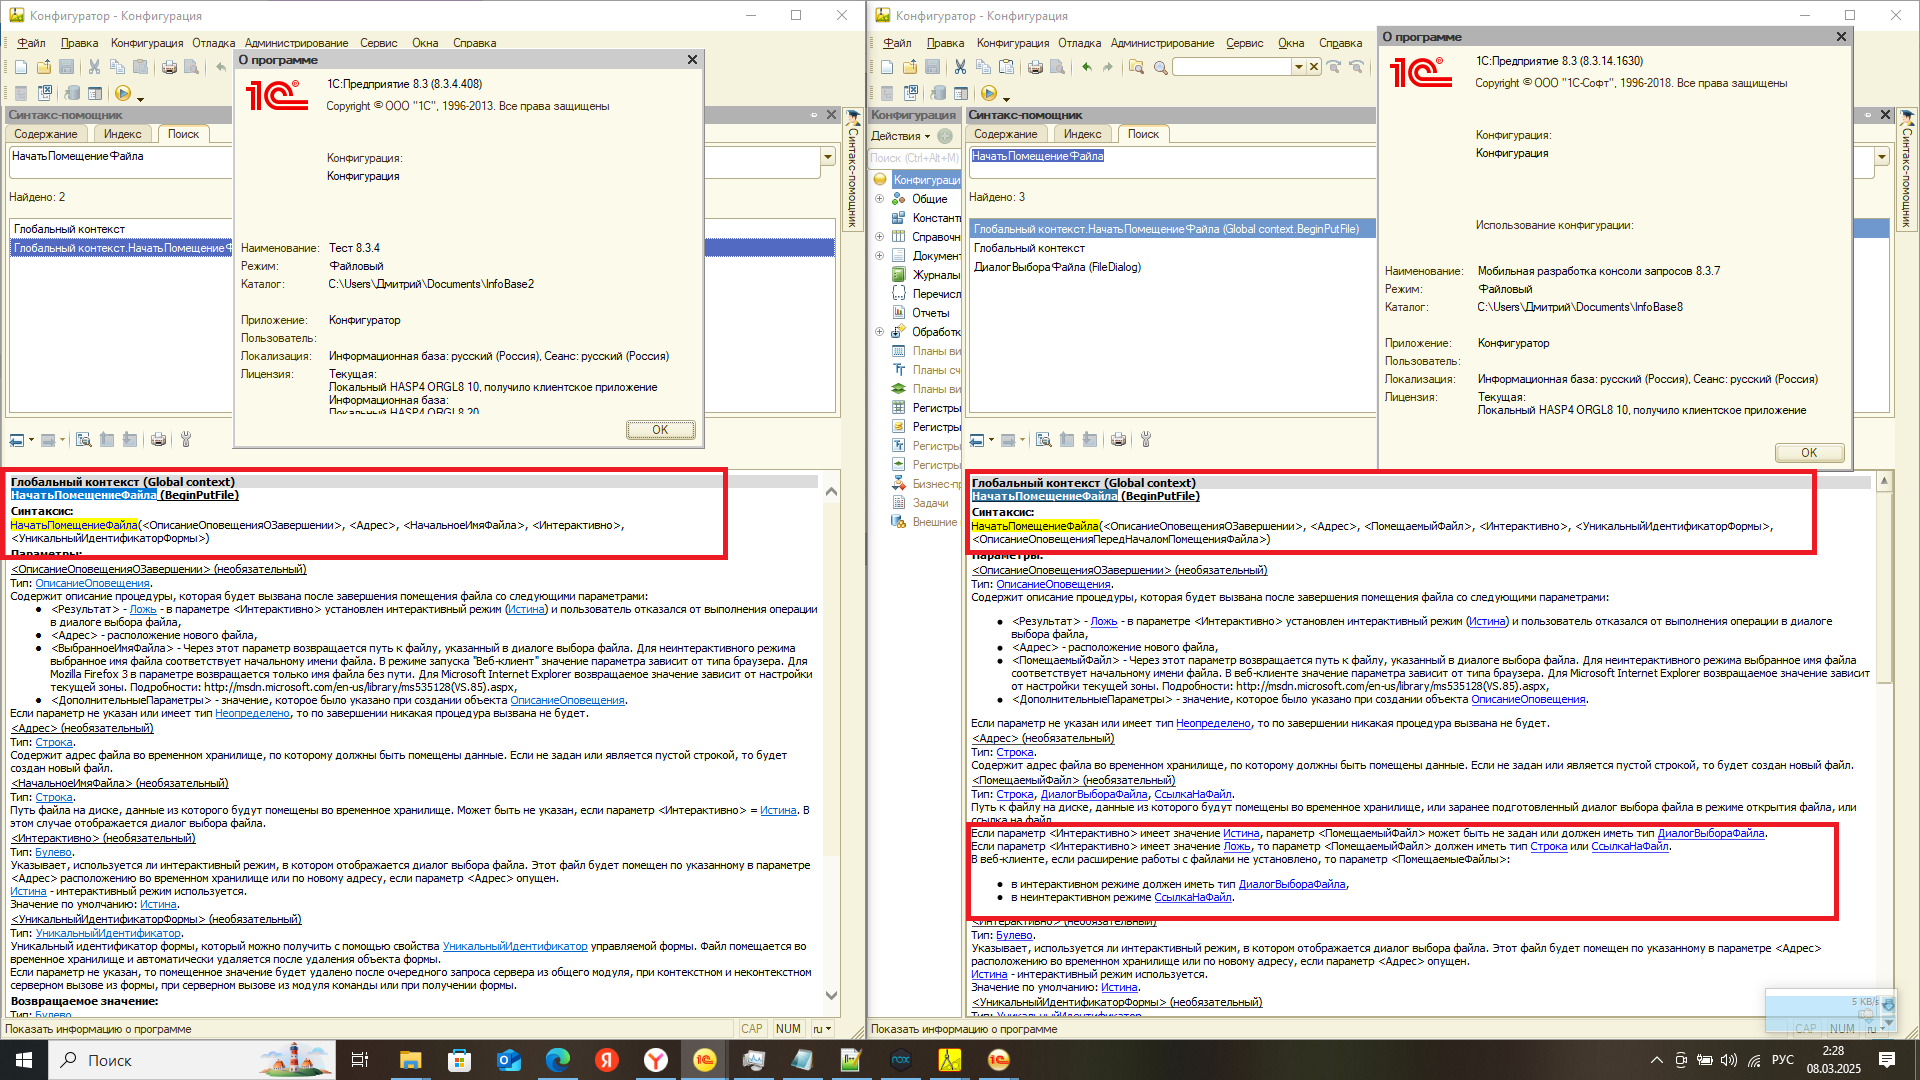Expand Документы node in configuration tree
The image size is (1920, 1080).
point(880,256)
